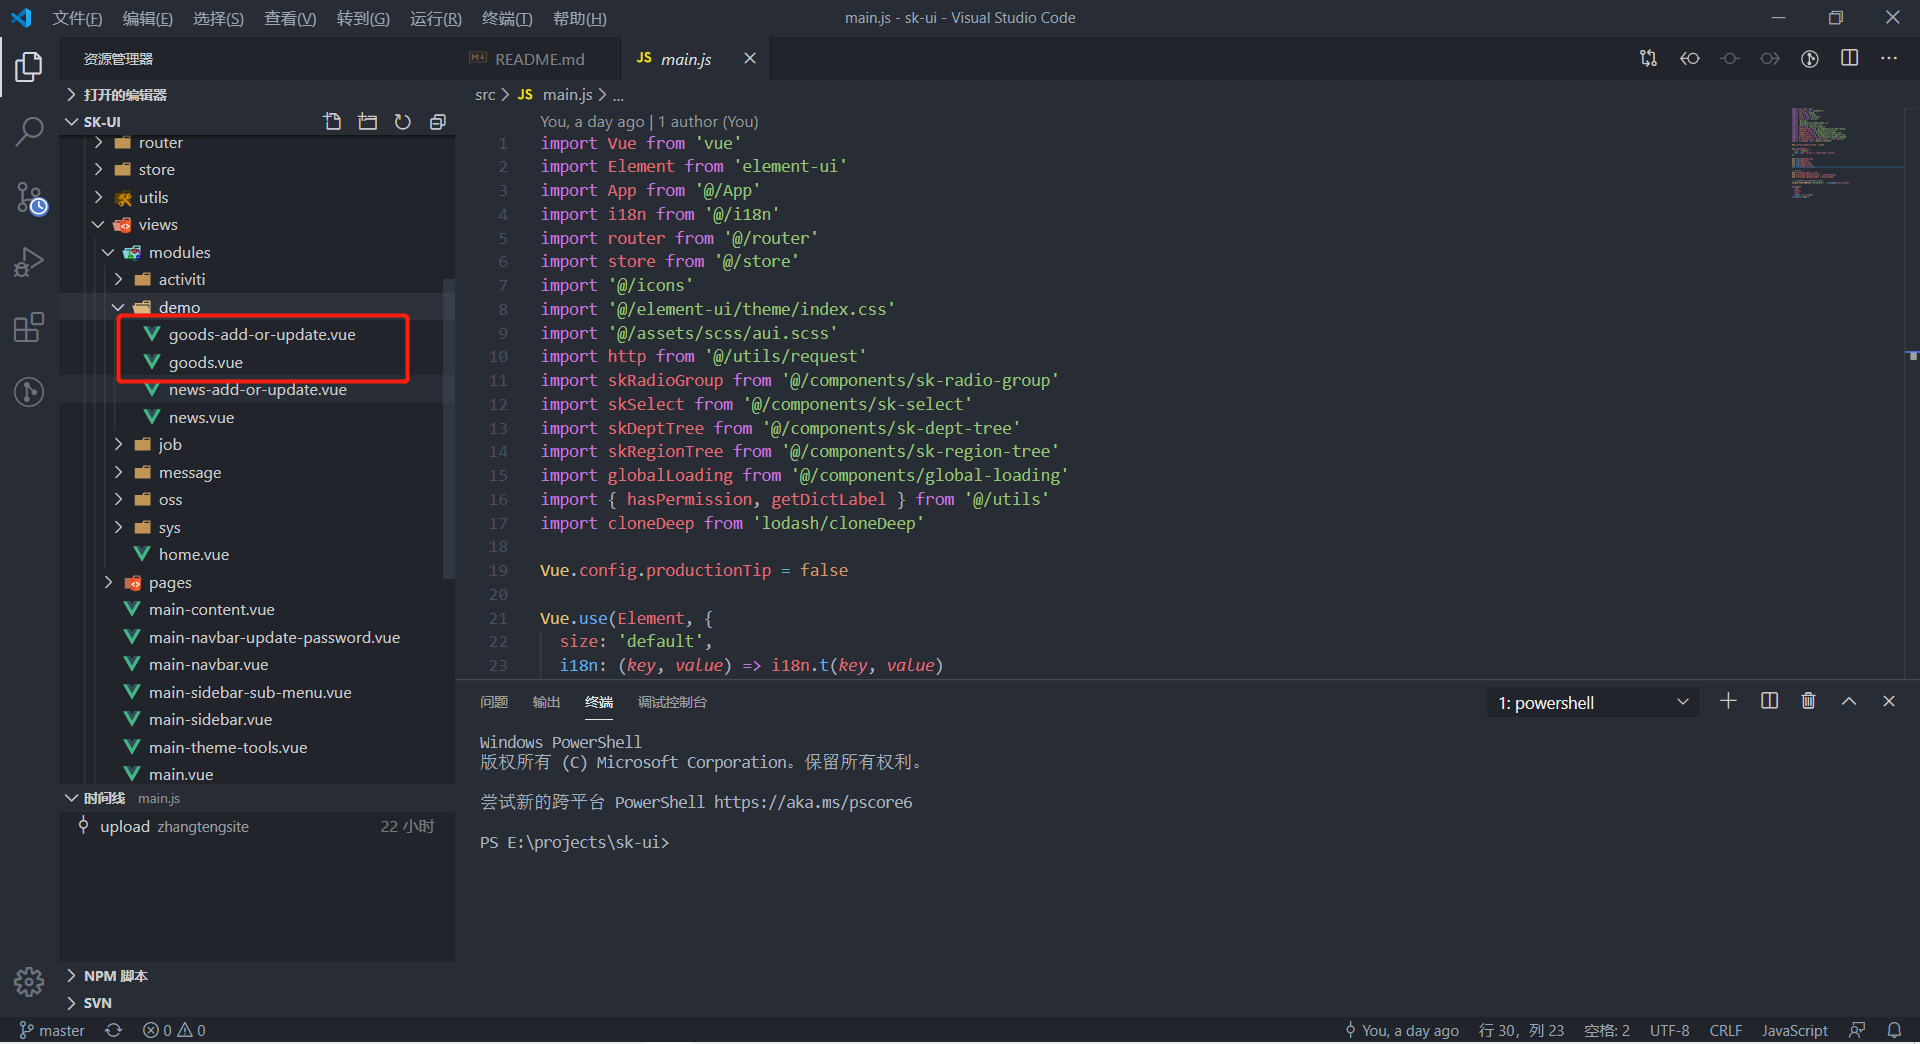Maximize the terminal panel
Screen dimensions: 1920x1044
tap(1849, 701)
